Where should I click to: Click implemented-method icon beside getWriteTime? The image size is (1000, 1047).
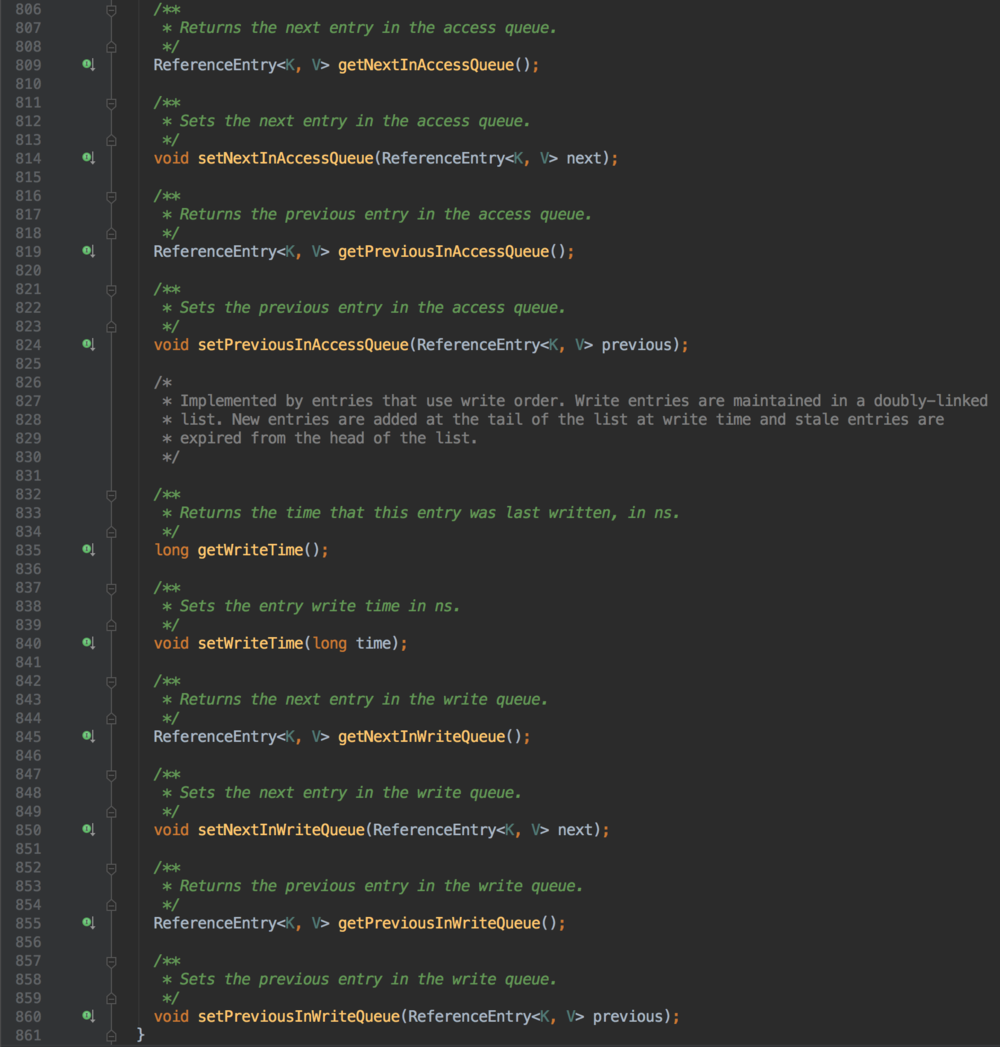click(88, 550)
